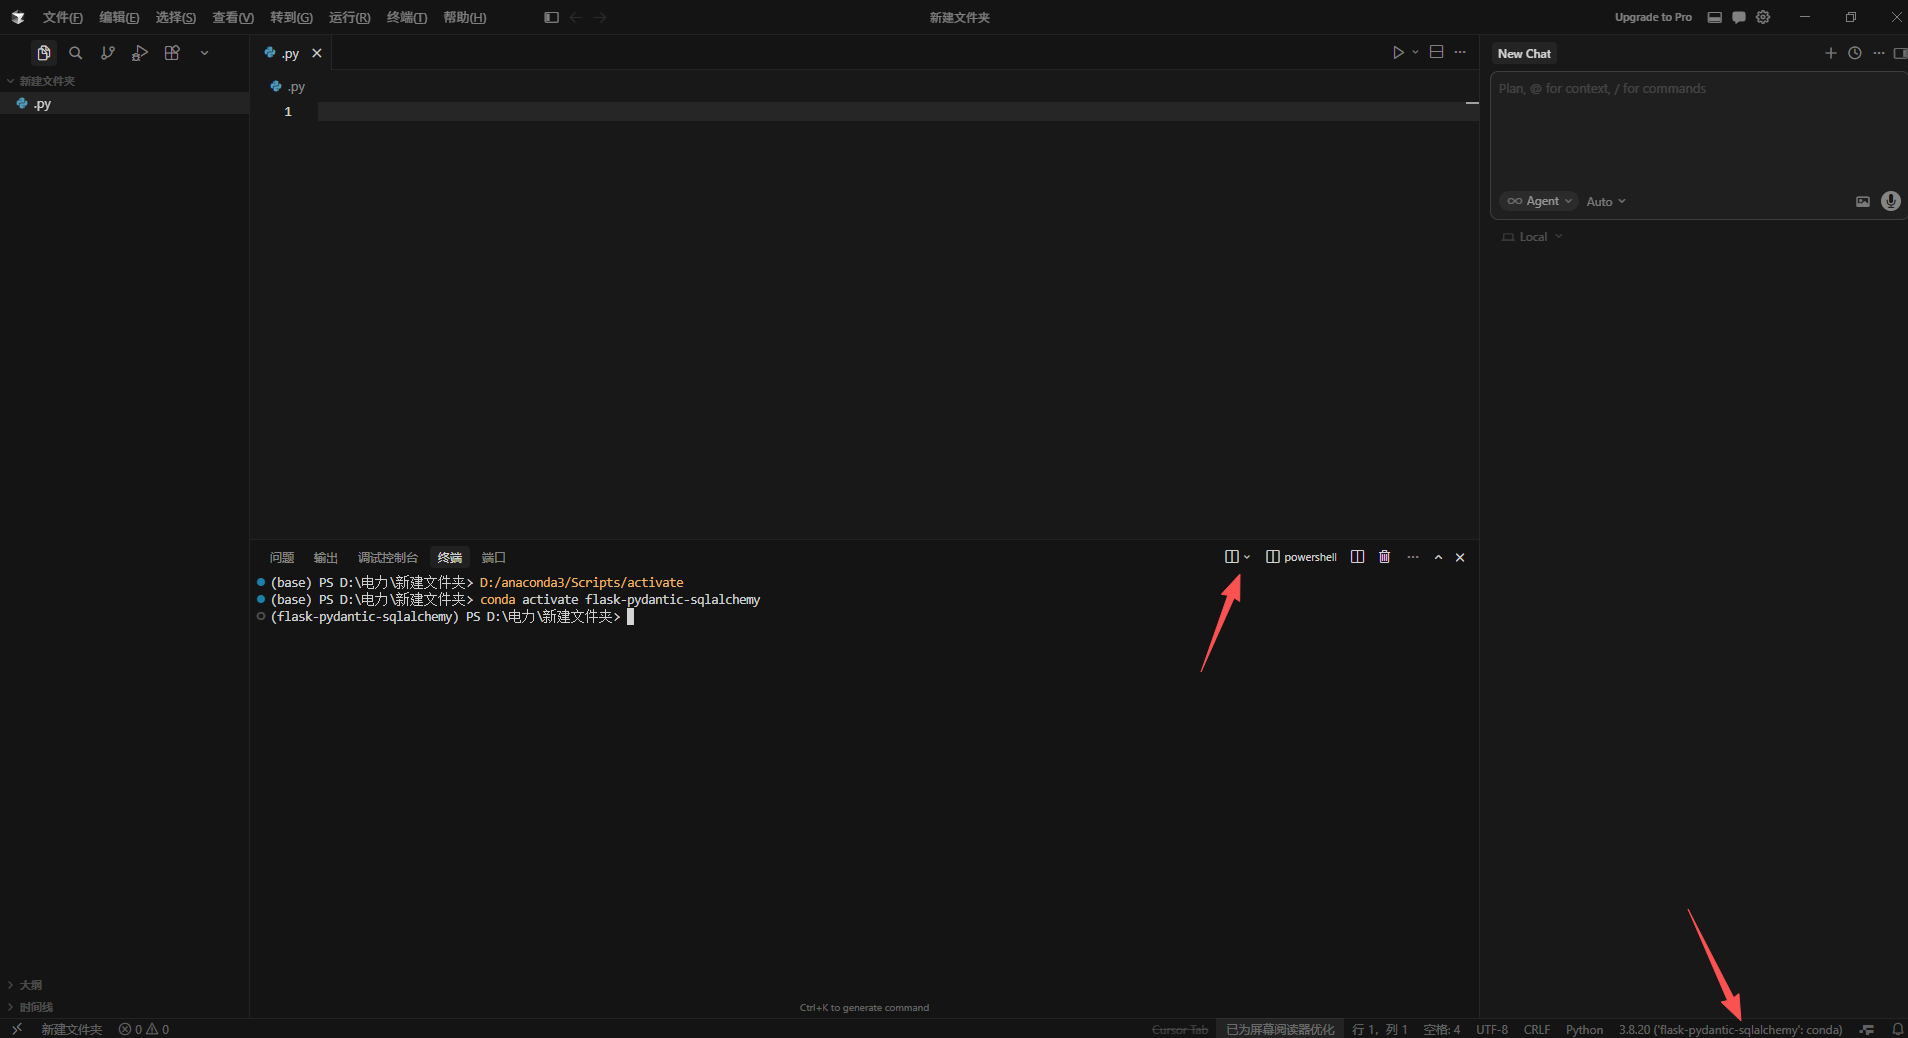
Task: Expand the 大纲 outline section
Action: click(30, 985)
